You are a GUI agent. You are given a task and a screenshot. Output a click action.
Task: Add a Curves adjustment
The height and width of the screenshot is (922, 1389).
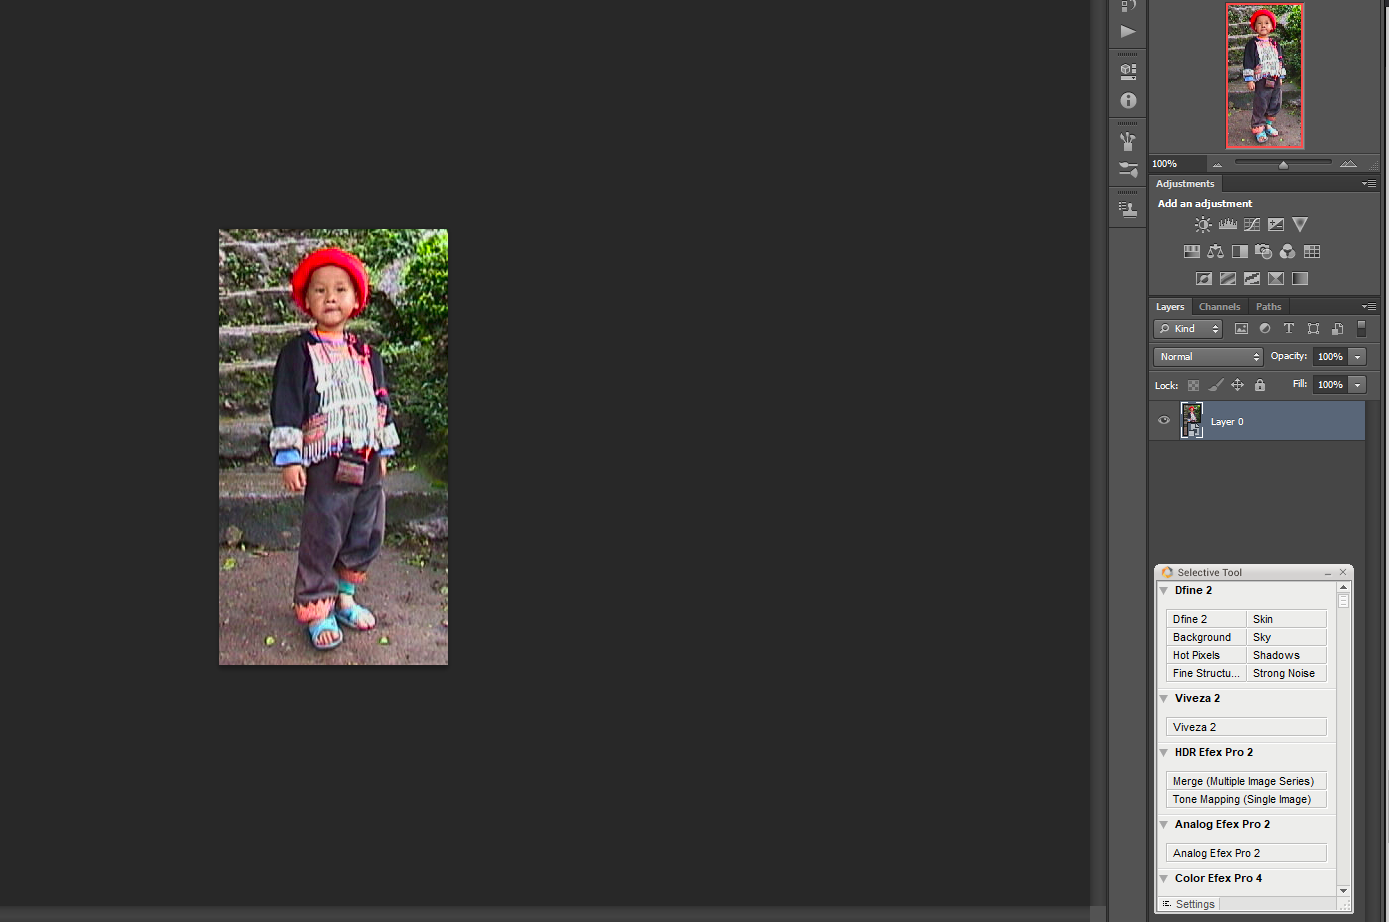tap(1252, 225)
